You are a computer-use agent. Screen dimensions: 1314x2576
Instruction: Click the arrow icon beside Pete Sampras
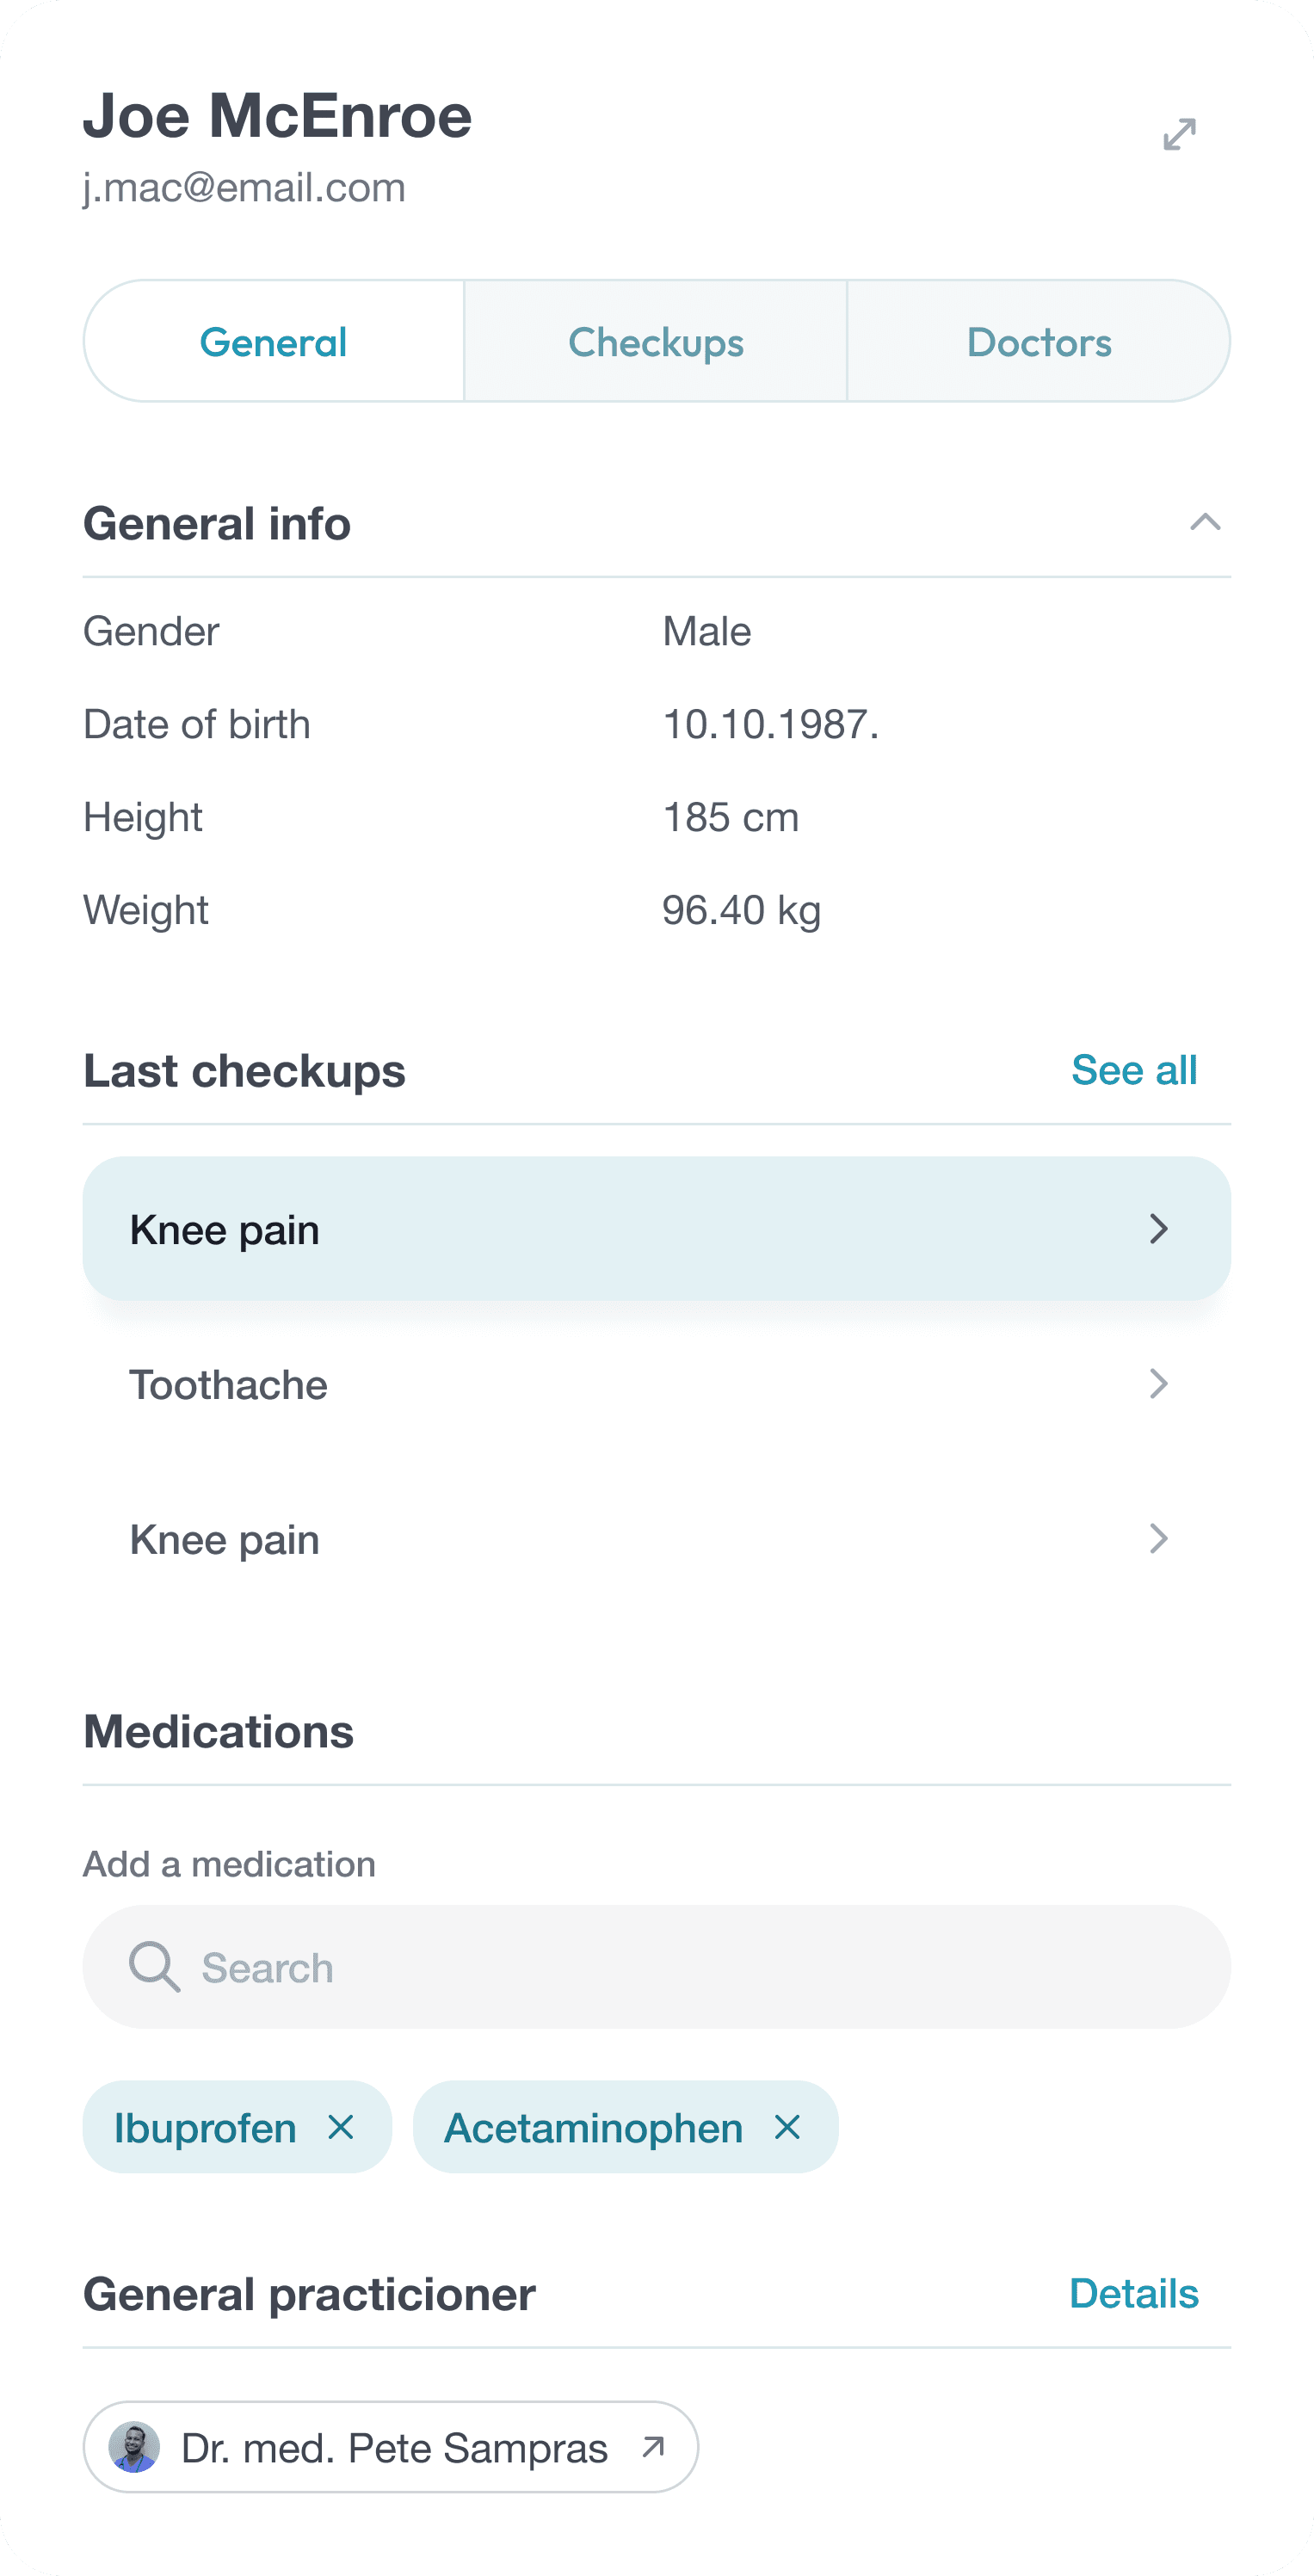click(654, 2447)
